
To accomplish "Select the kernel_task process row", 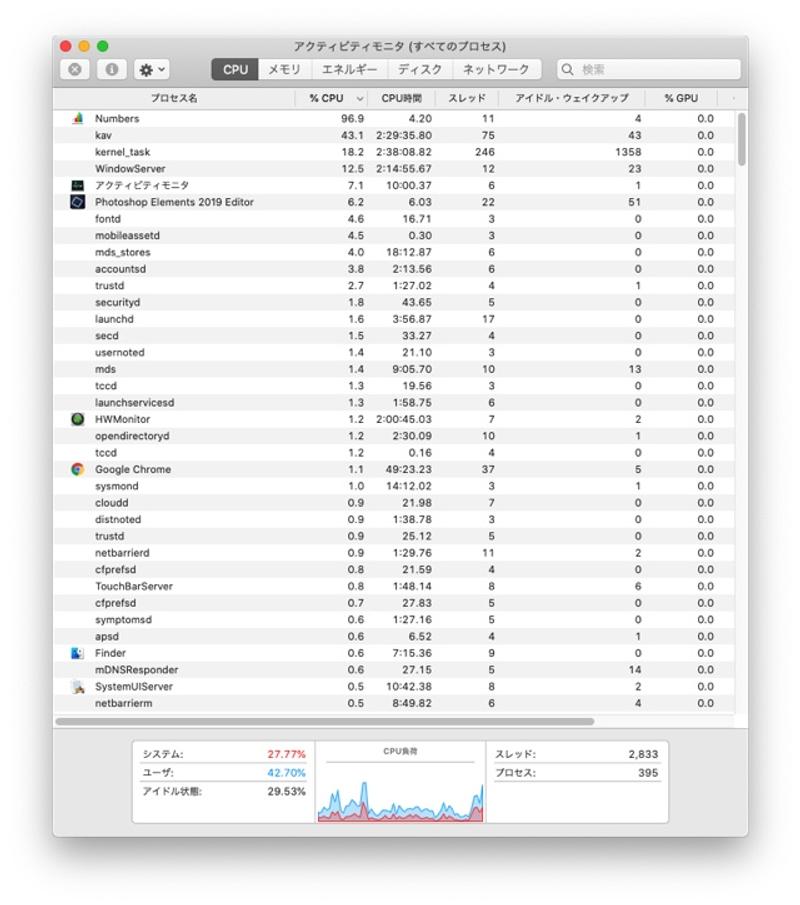I will tap(394, 152).
